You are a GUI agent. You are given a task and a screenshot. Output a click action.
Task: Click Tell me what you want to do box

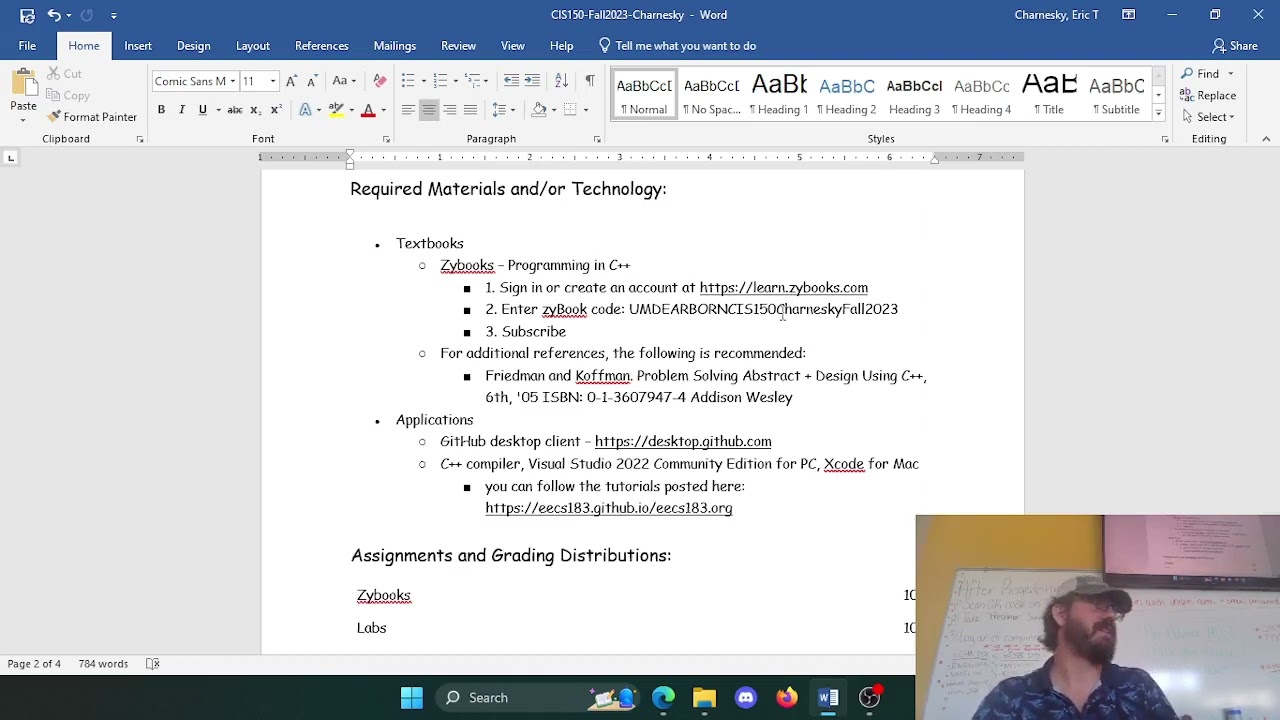click(677, 46)
